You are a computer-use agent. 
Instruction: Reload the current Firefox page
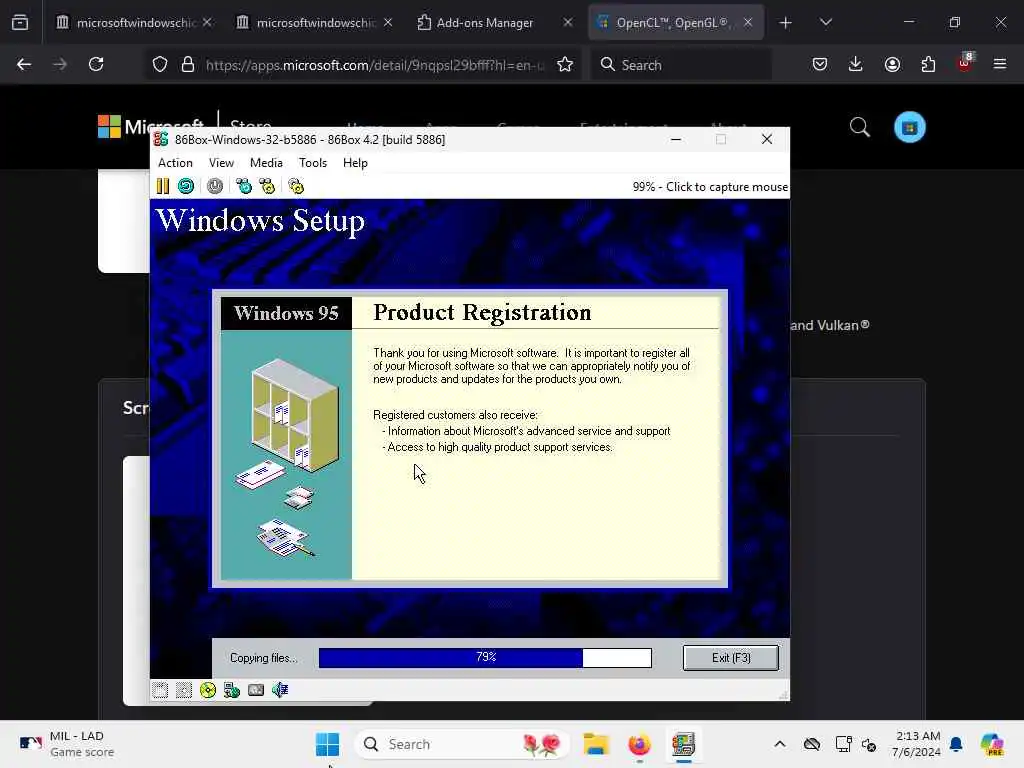(96, 64)
